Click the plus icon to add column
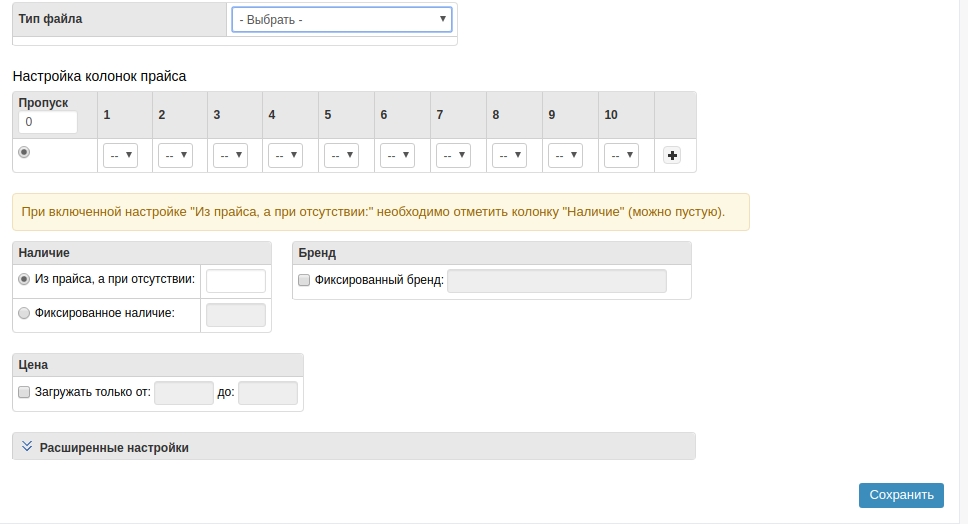Screen dimensions: 968x524 [x=672, y=155]
